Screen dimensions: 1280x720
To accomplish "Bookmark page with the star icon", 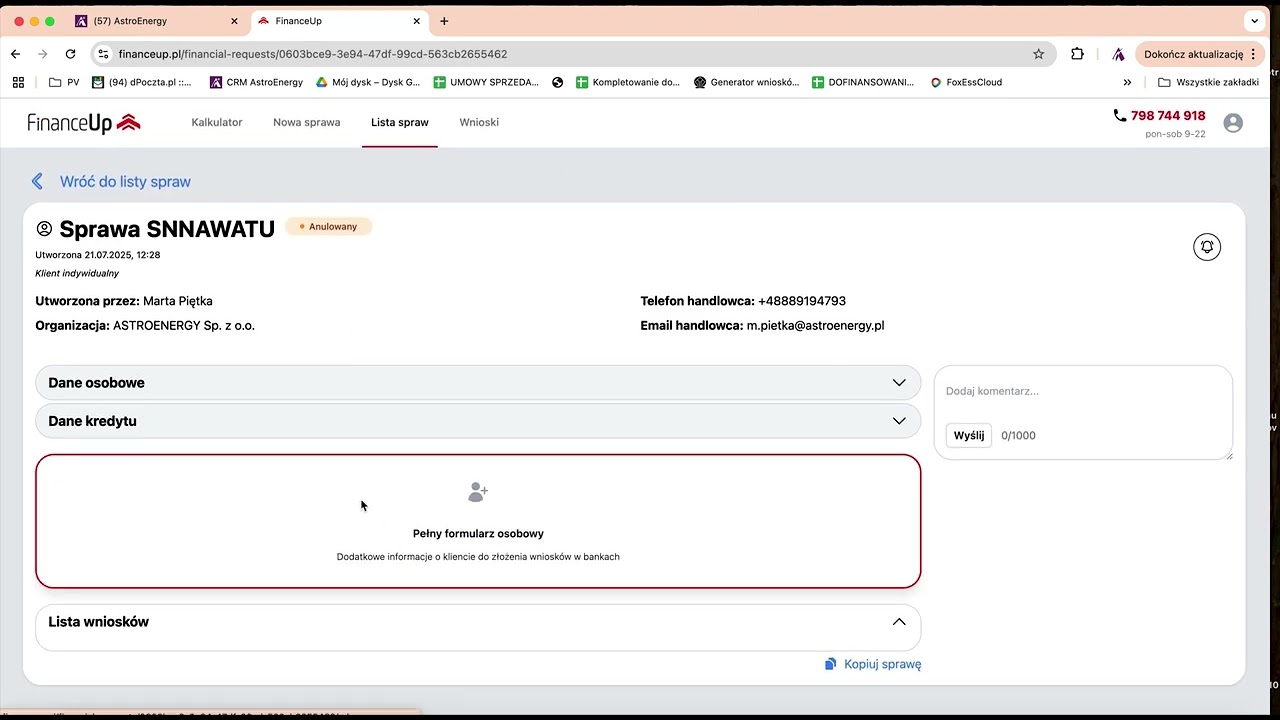I will [x=1039, y=54].
